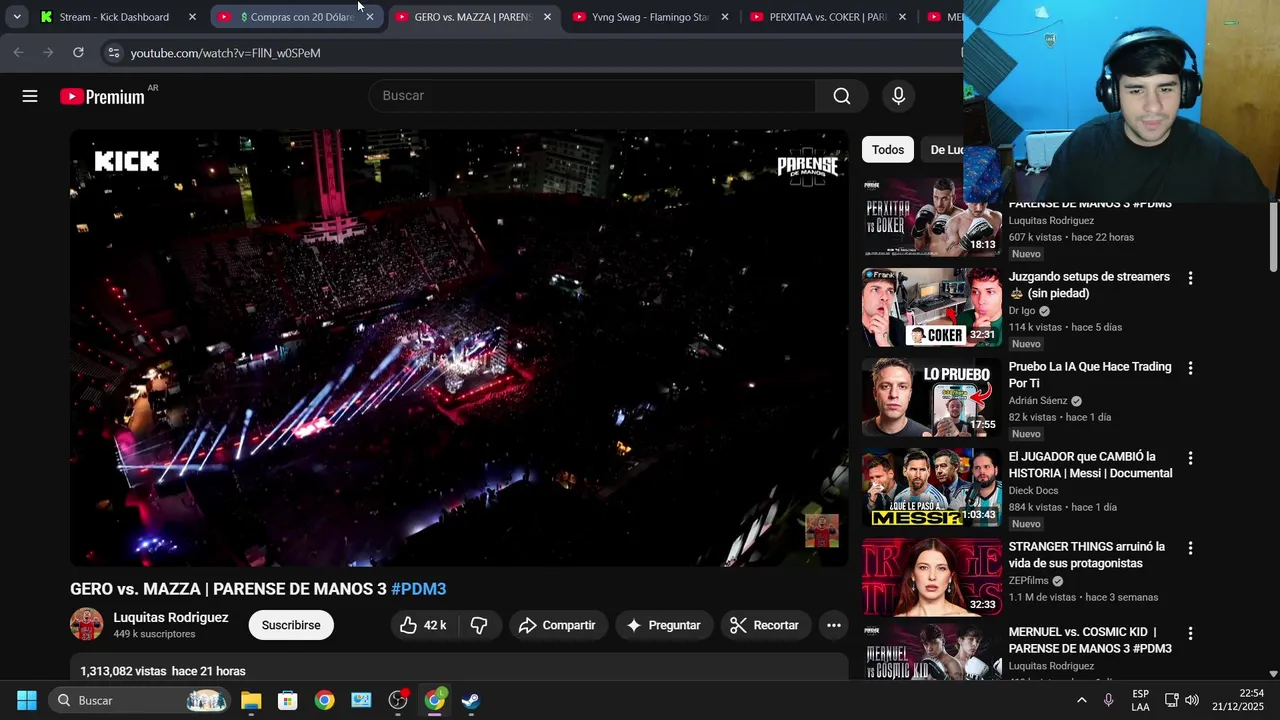Switch to Yvng Swag - Flamingo tab
Screen dimensions: 1280x720
click(x=650, y=17)
